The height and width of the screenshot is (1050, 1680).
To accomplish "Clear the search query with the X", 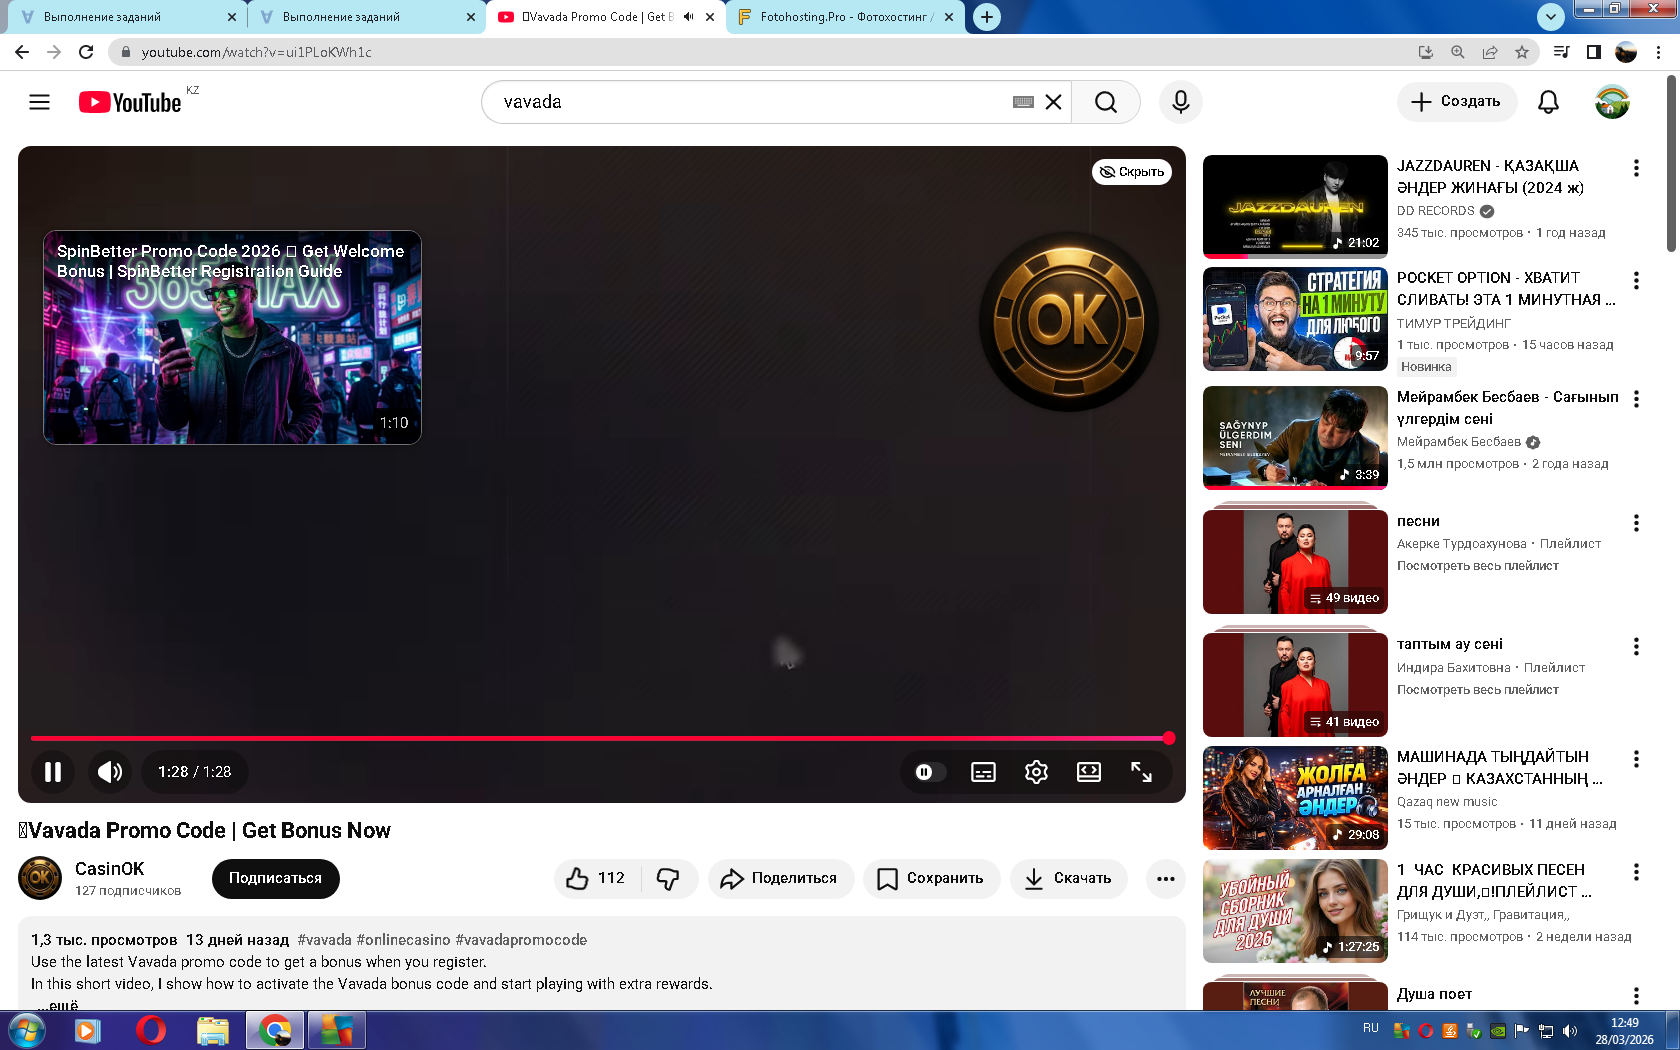I will (x=1053, y=102).
